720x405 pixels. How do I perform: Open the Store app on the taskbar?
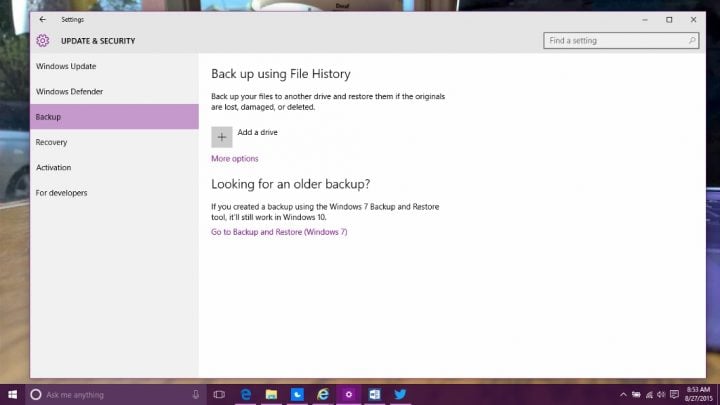point(297,394)
